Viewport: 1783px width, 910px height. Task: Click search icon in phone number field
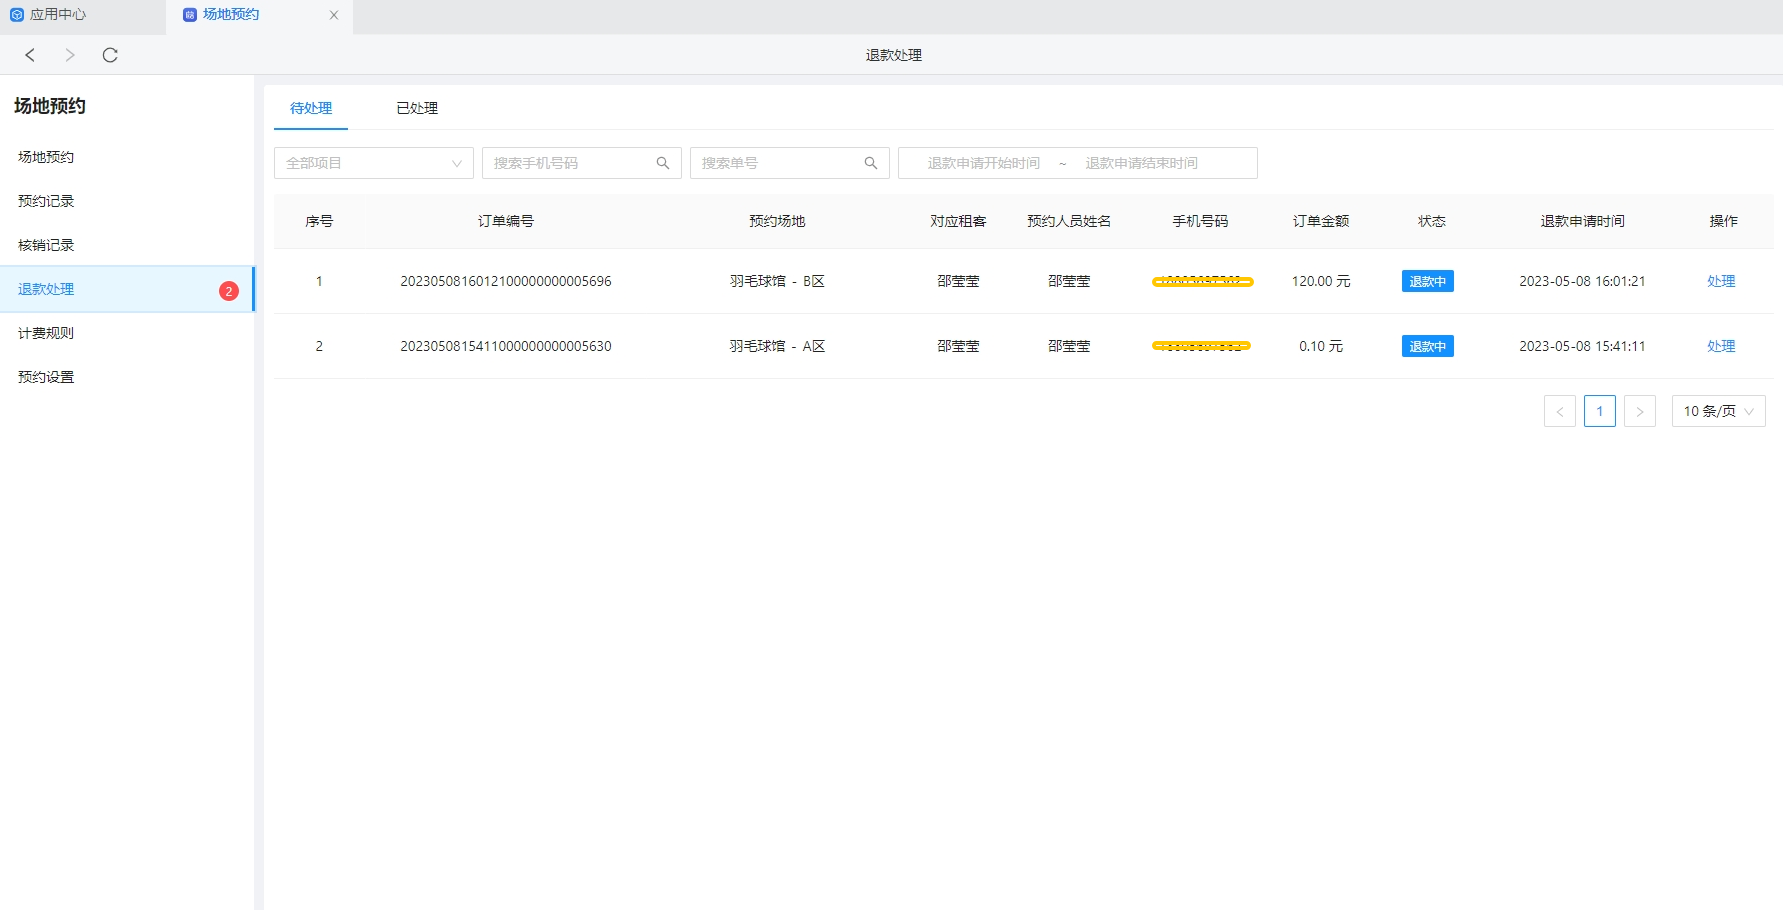tap(663, 163)
